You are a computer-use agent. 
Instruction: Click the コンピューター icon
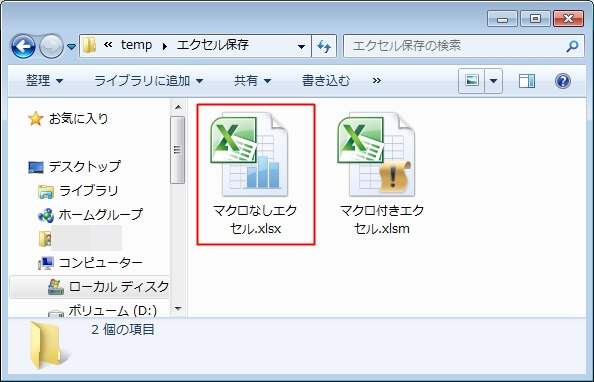pyautogui.click(x=46, y=263)
